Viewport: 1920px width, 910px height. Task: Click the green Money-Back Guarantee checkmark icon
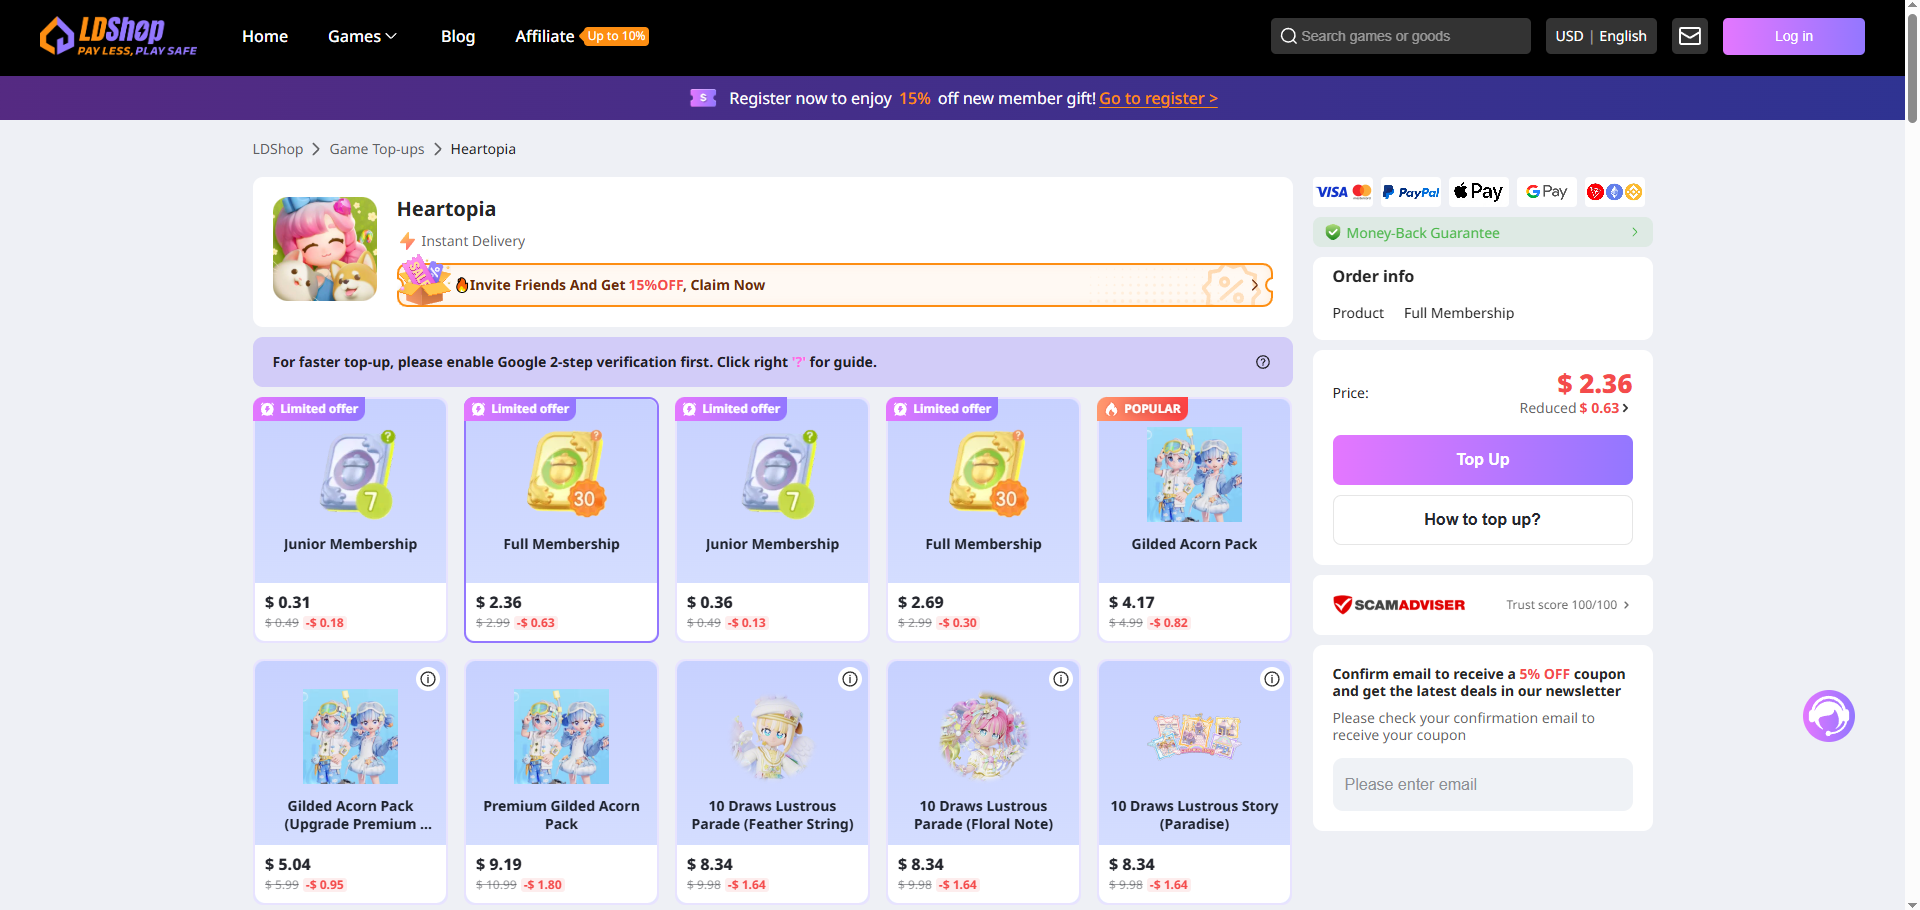(1333, 233)
